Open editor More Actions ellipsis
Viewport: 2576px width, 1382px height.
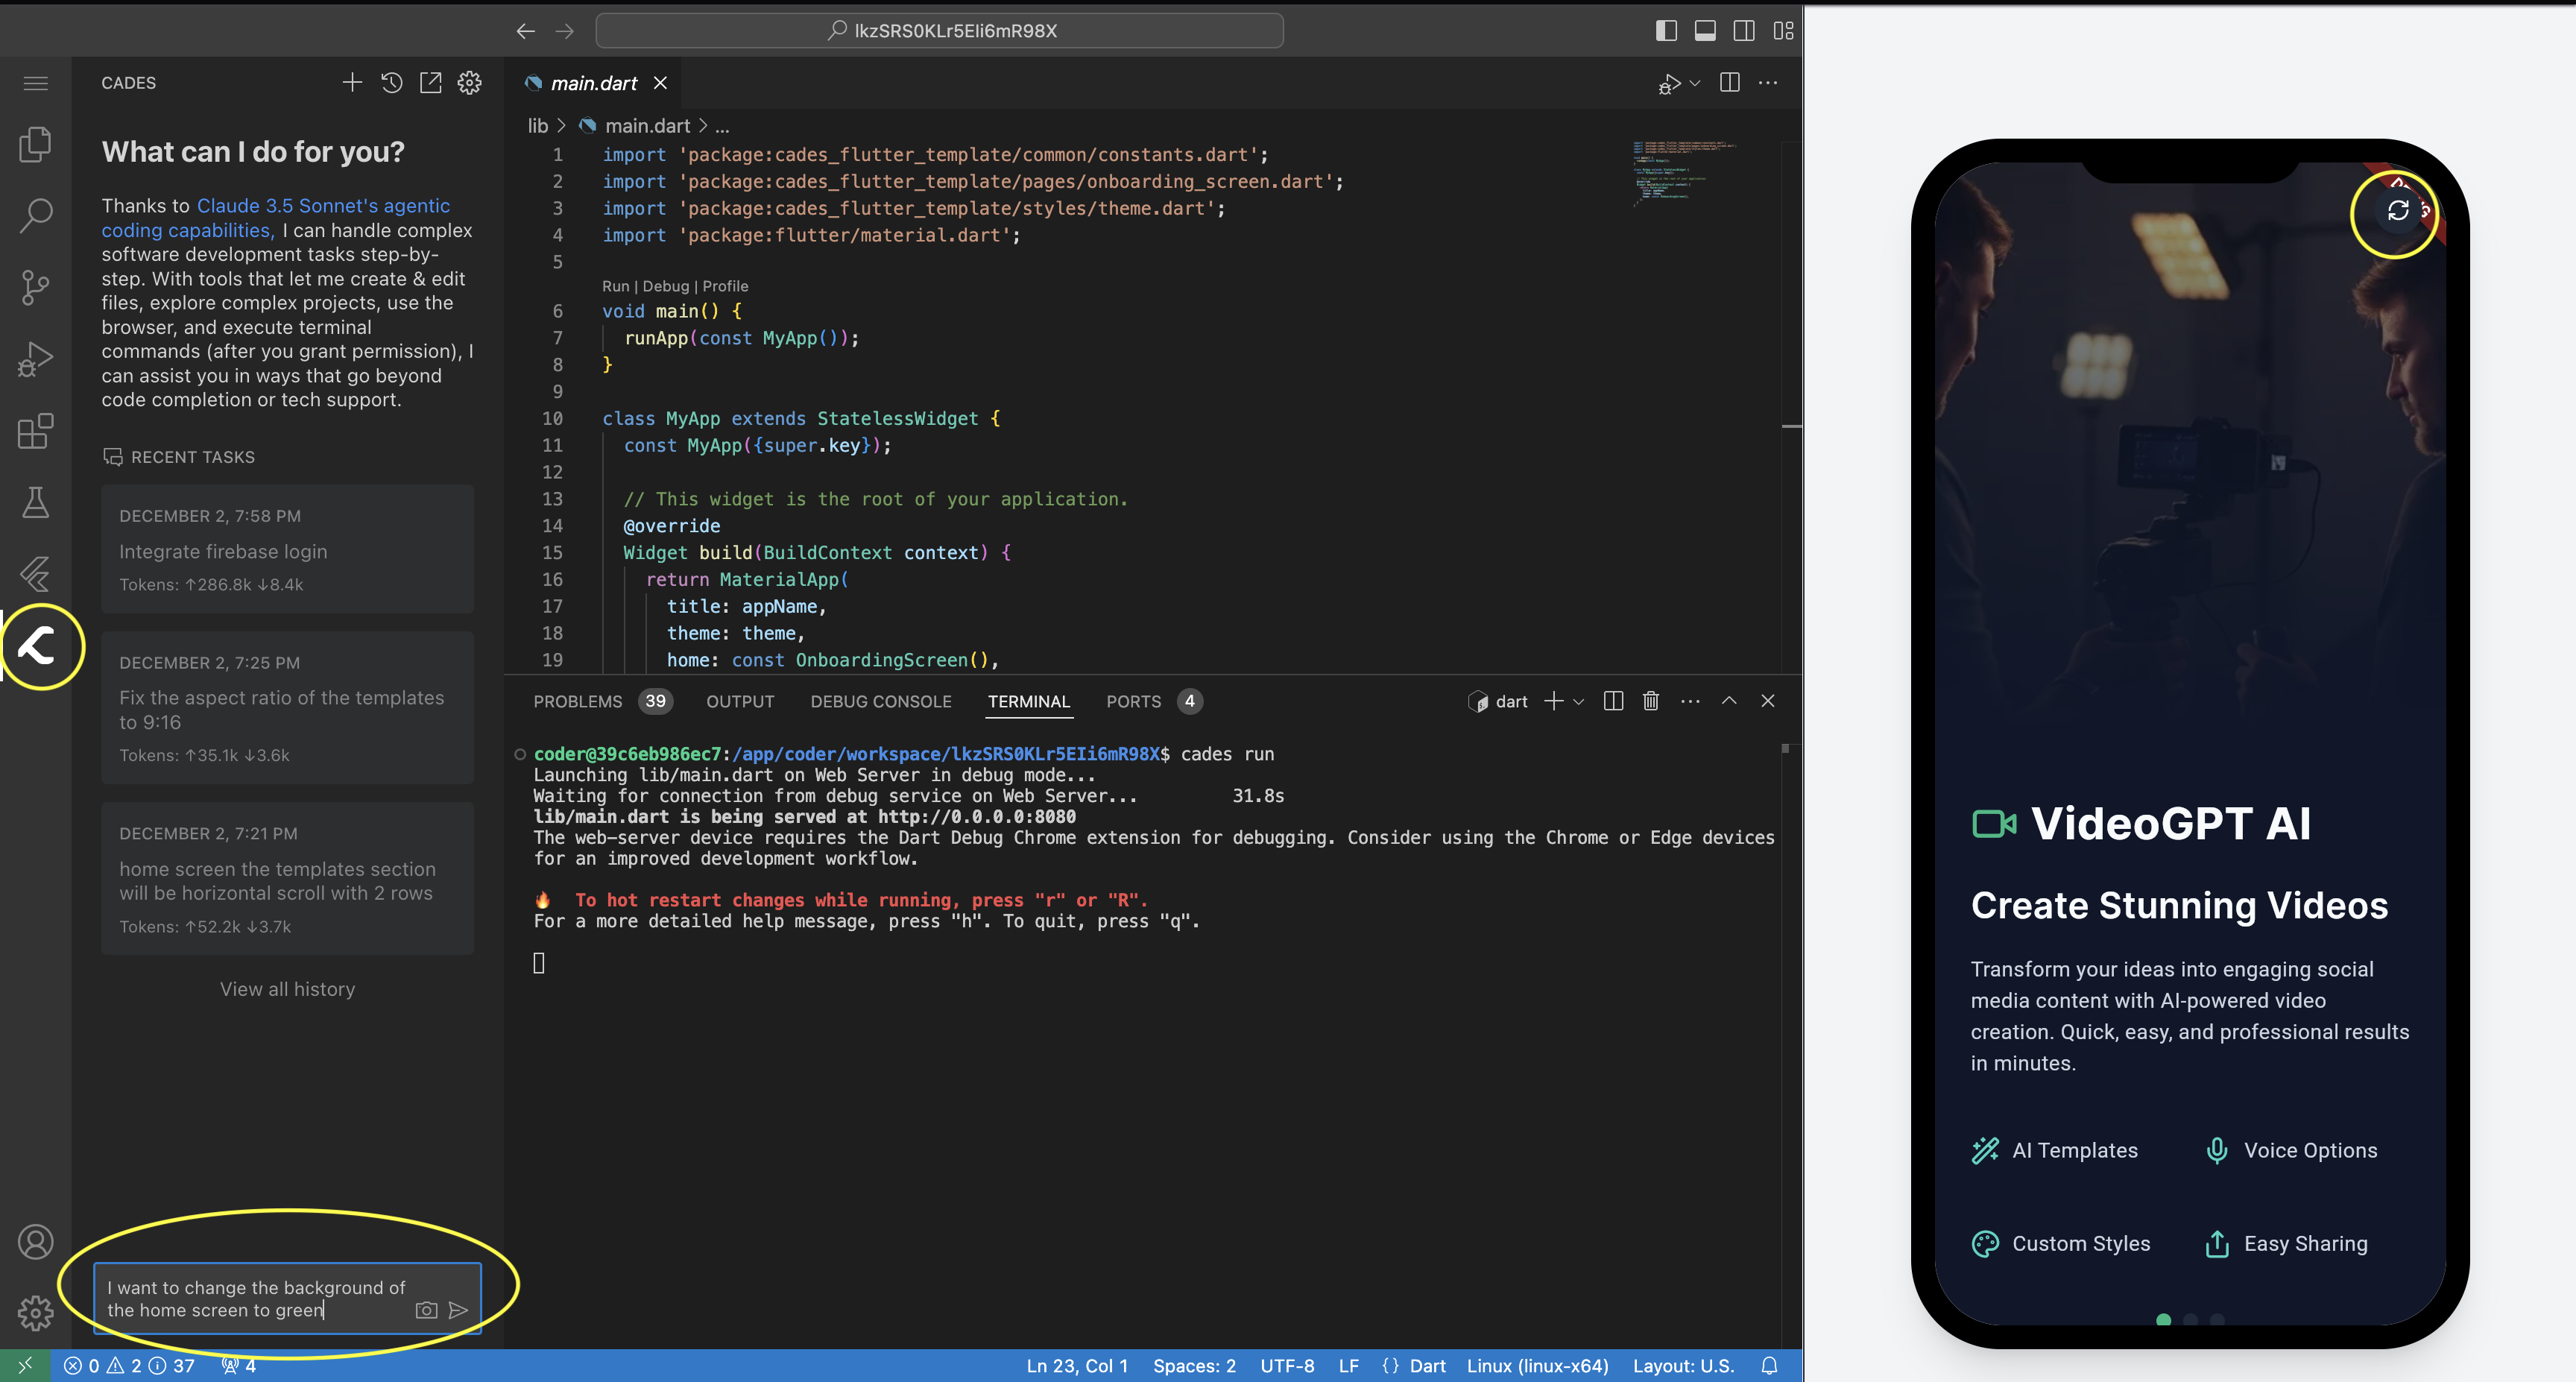point(1768,83)
